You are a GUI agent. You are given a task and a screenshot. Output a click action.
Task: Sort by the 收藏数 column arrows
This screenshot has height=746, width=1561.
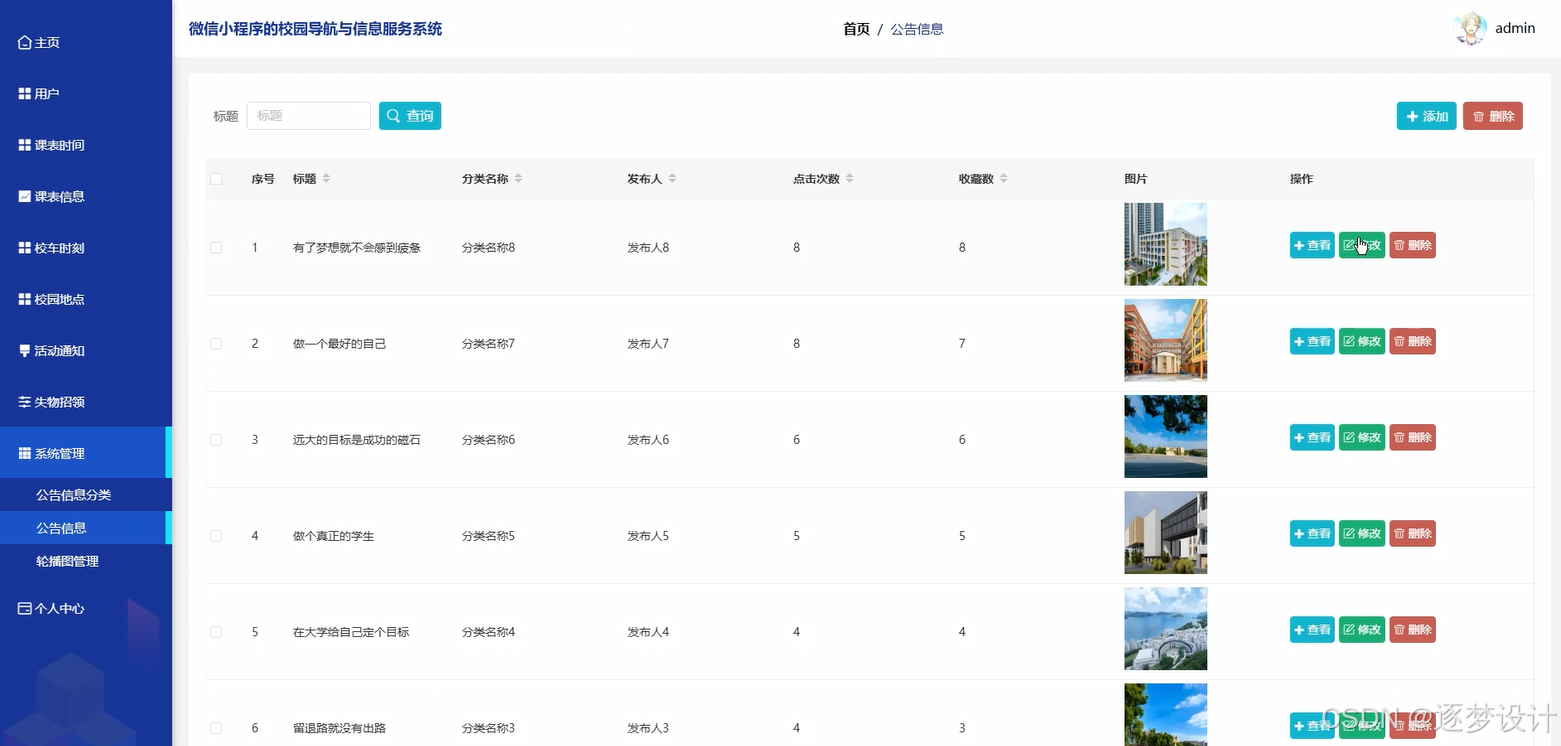[x=1003, y=179]
